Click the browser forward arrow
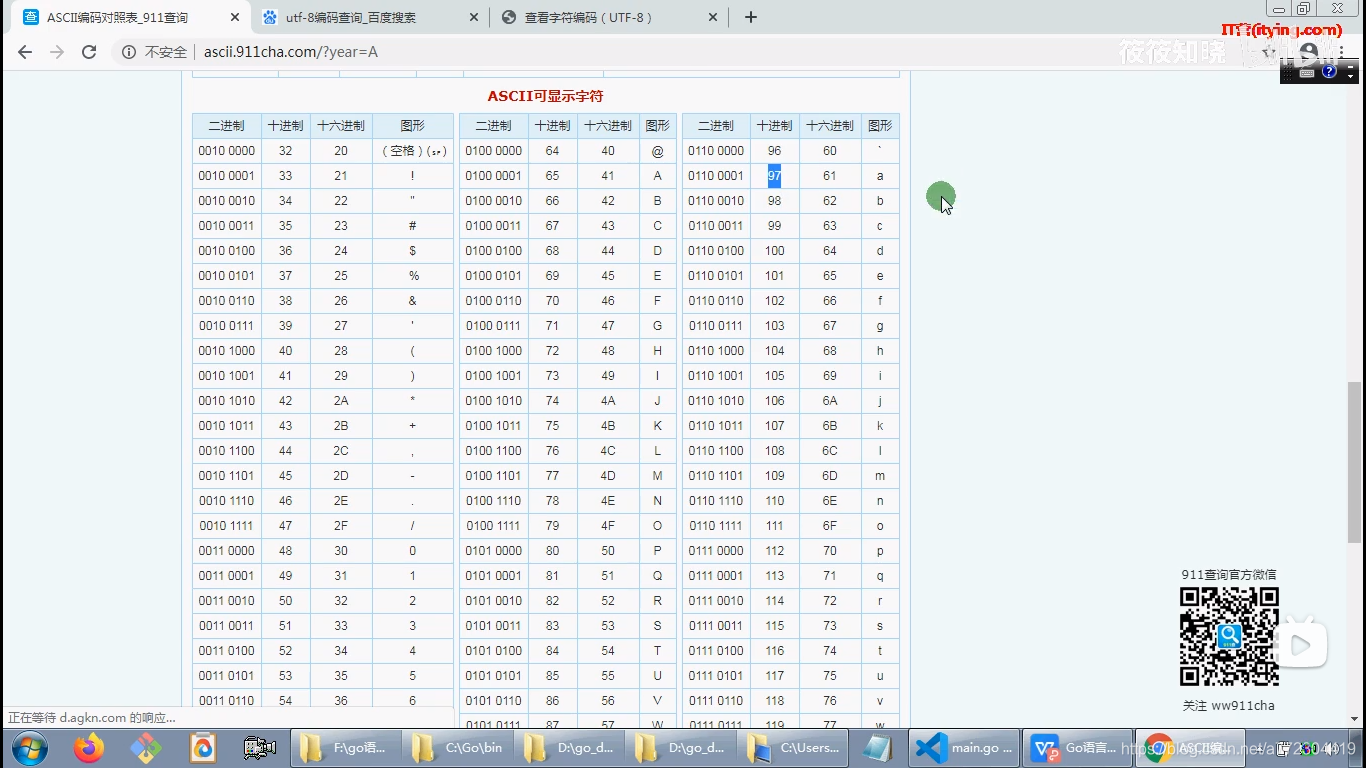 57,52
